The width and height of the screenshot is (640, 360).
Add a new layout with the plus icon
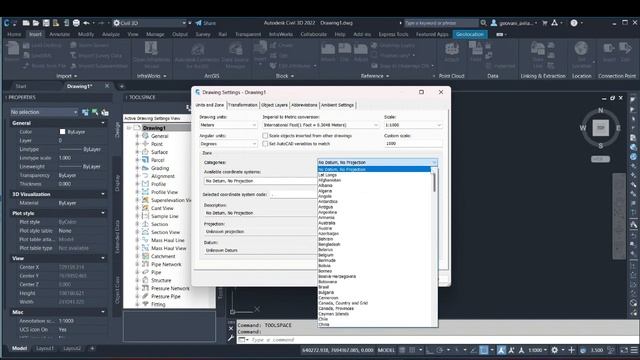(x=92, y=348)
